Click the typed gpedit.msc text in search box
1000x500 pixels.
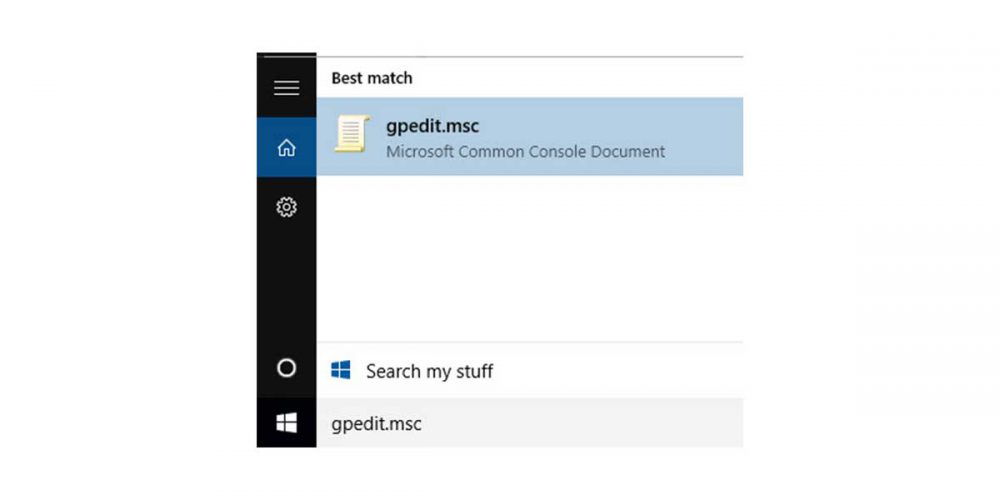(376, 424)
